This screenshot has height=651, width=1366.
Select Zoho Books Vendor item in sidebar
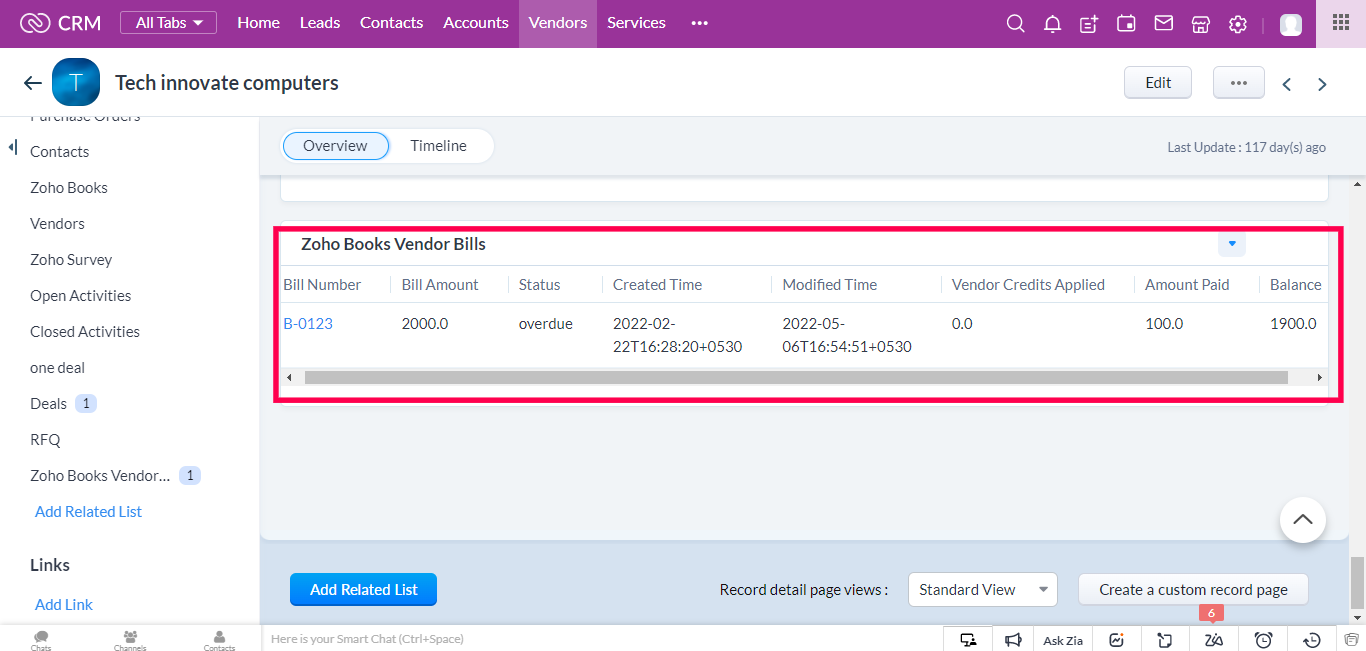[x=100, y=476]
